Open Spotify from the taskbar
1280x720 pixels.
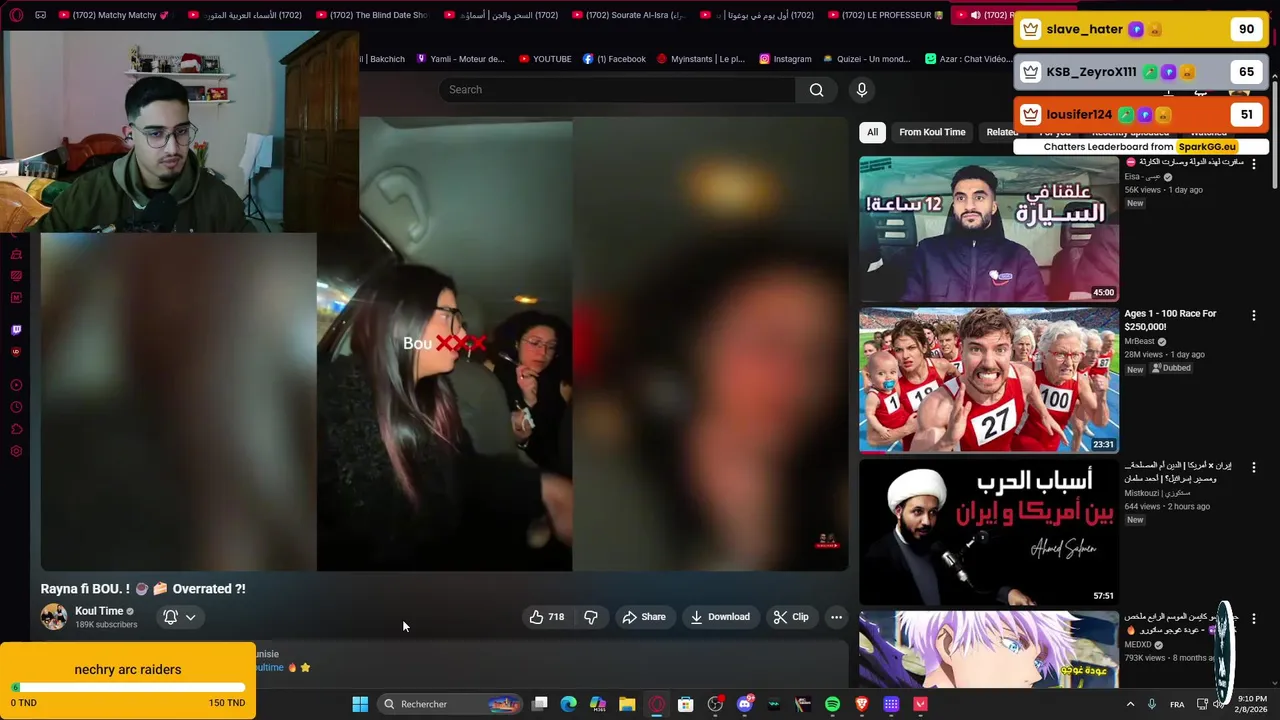(x=832, y=704)
